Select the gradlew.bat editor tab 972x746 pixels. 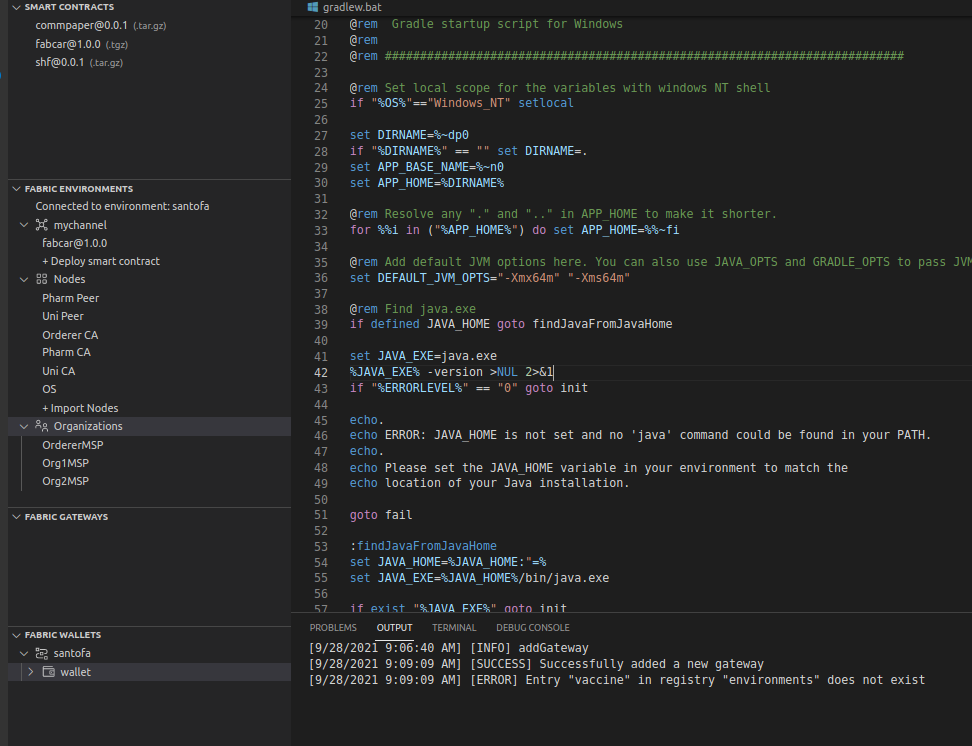(x=345, y=7)
